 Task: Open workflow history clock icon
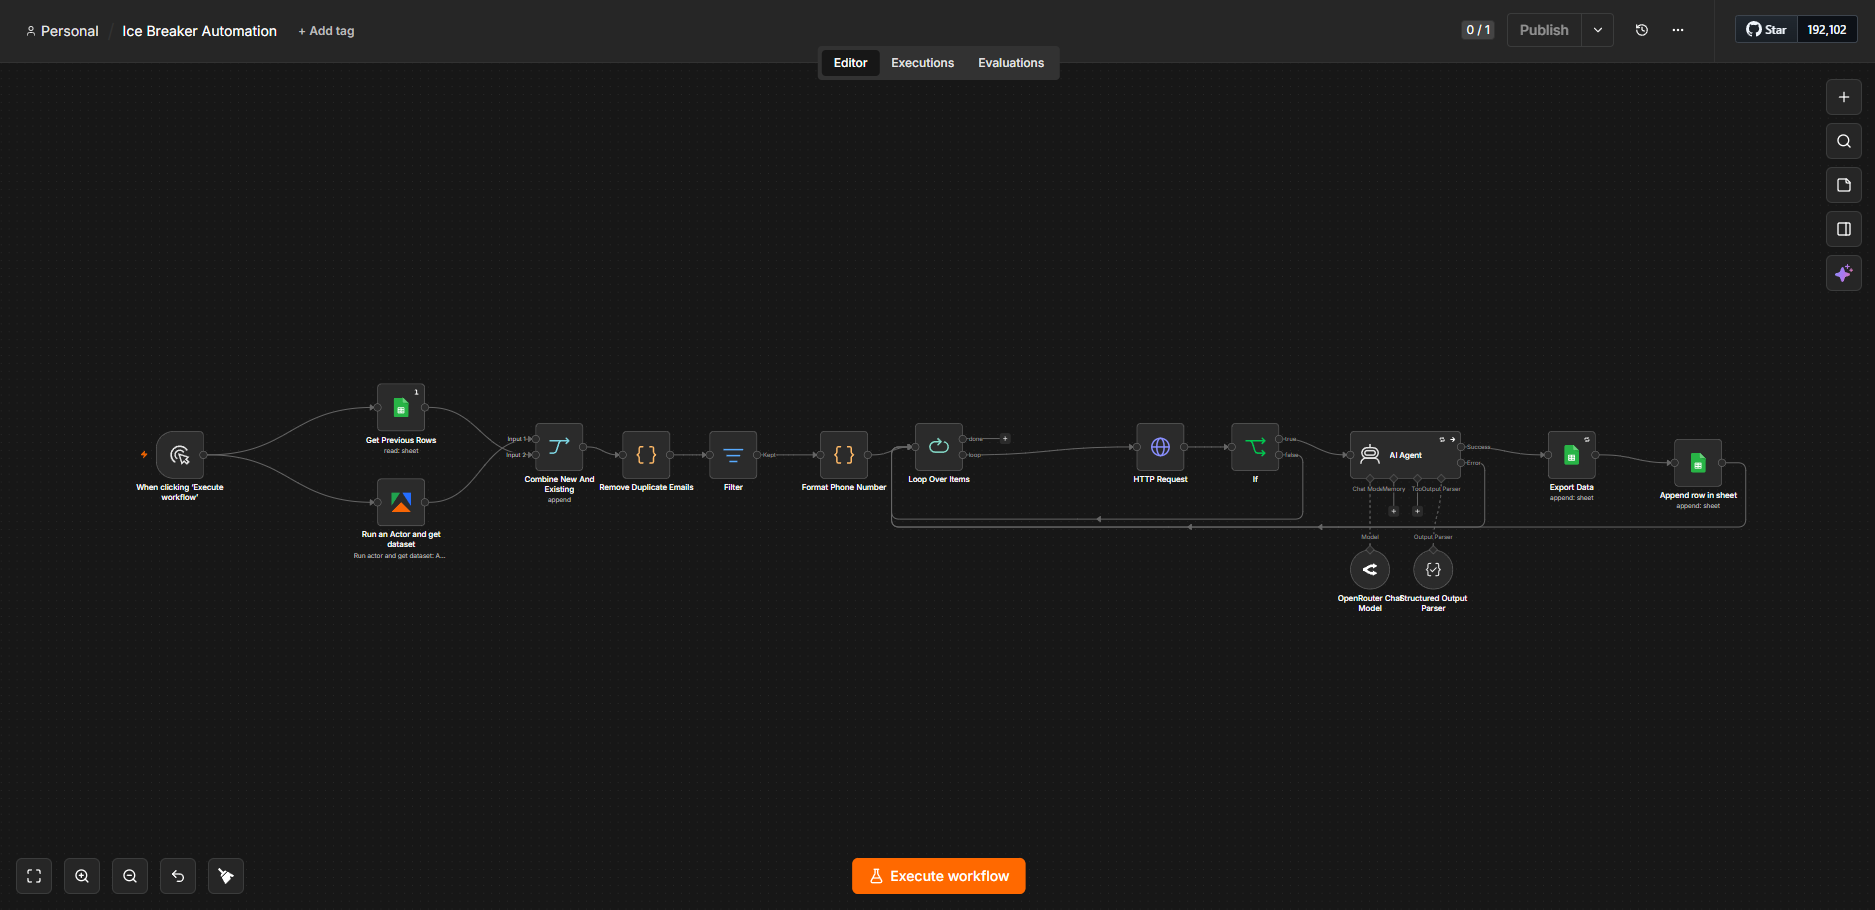[x=1642, y=30]
